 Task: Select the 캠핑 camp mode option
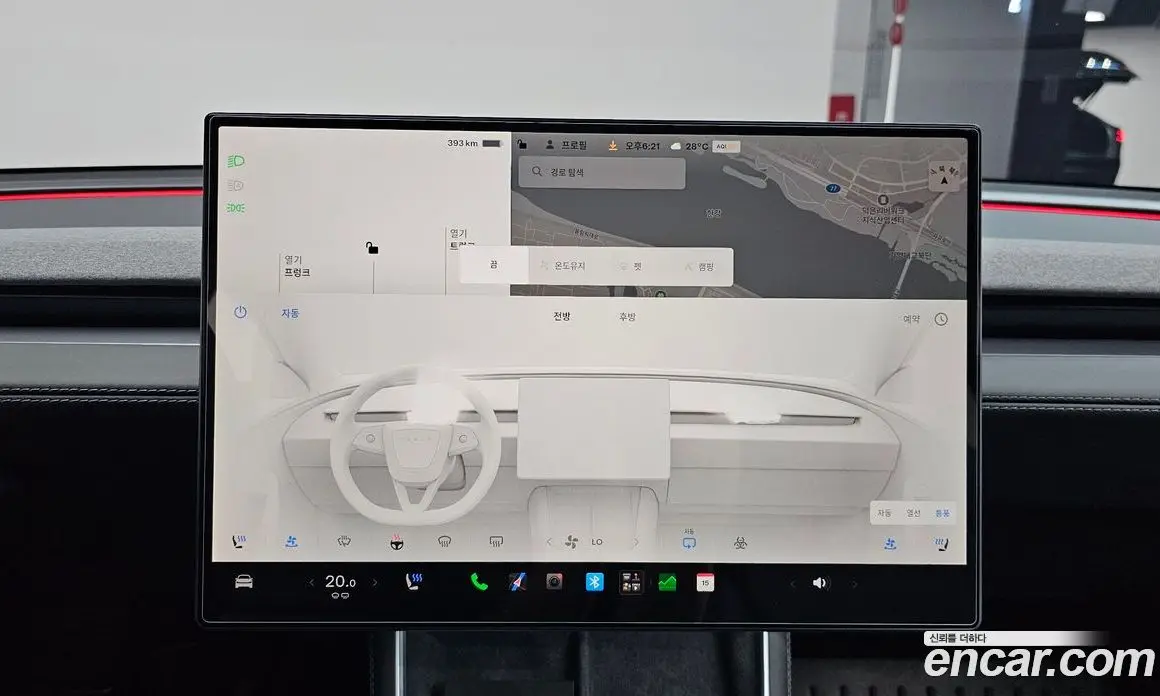point(699,266)
